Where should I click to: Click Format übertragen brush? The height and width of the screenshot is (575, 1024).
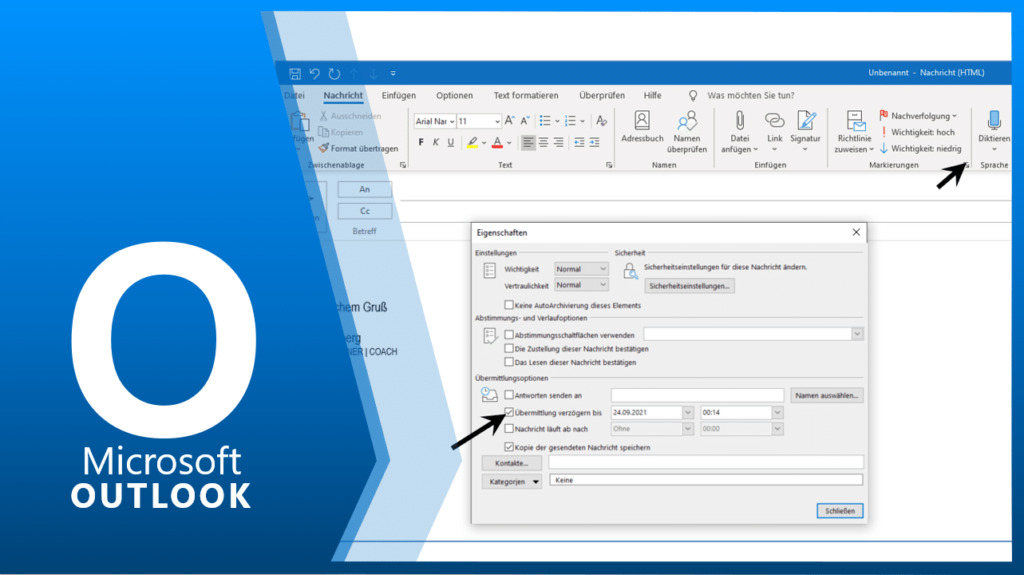[358, 148]
